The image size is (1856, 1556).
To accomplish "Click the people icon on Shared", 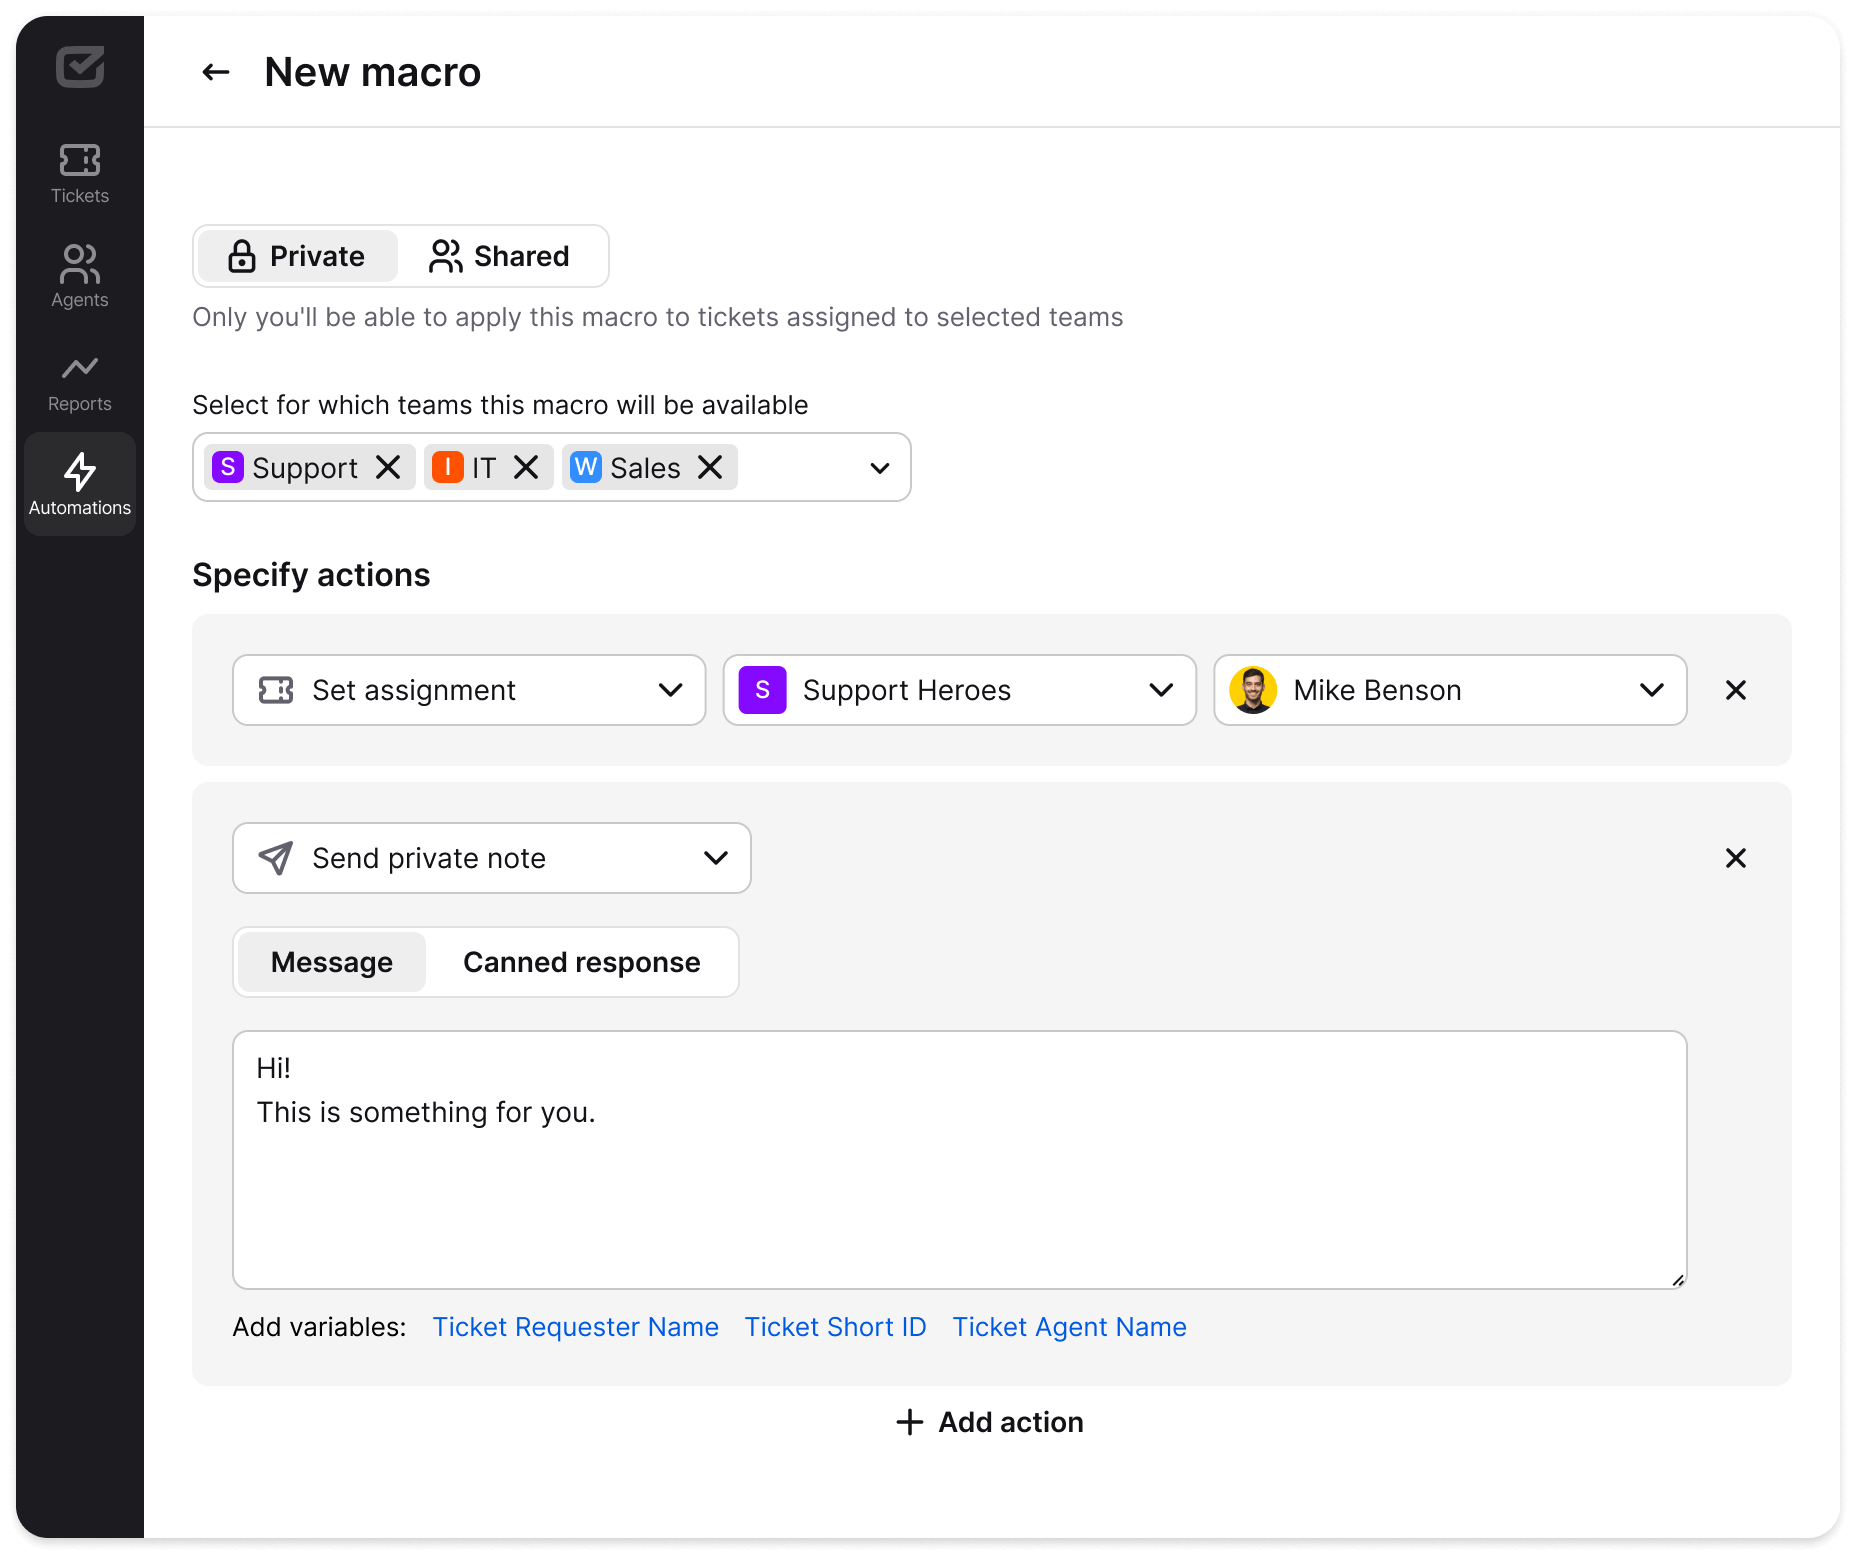I will click(x=446, y=256).
